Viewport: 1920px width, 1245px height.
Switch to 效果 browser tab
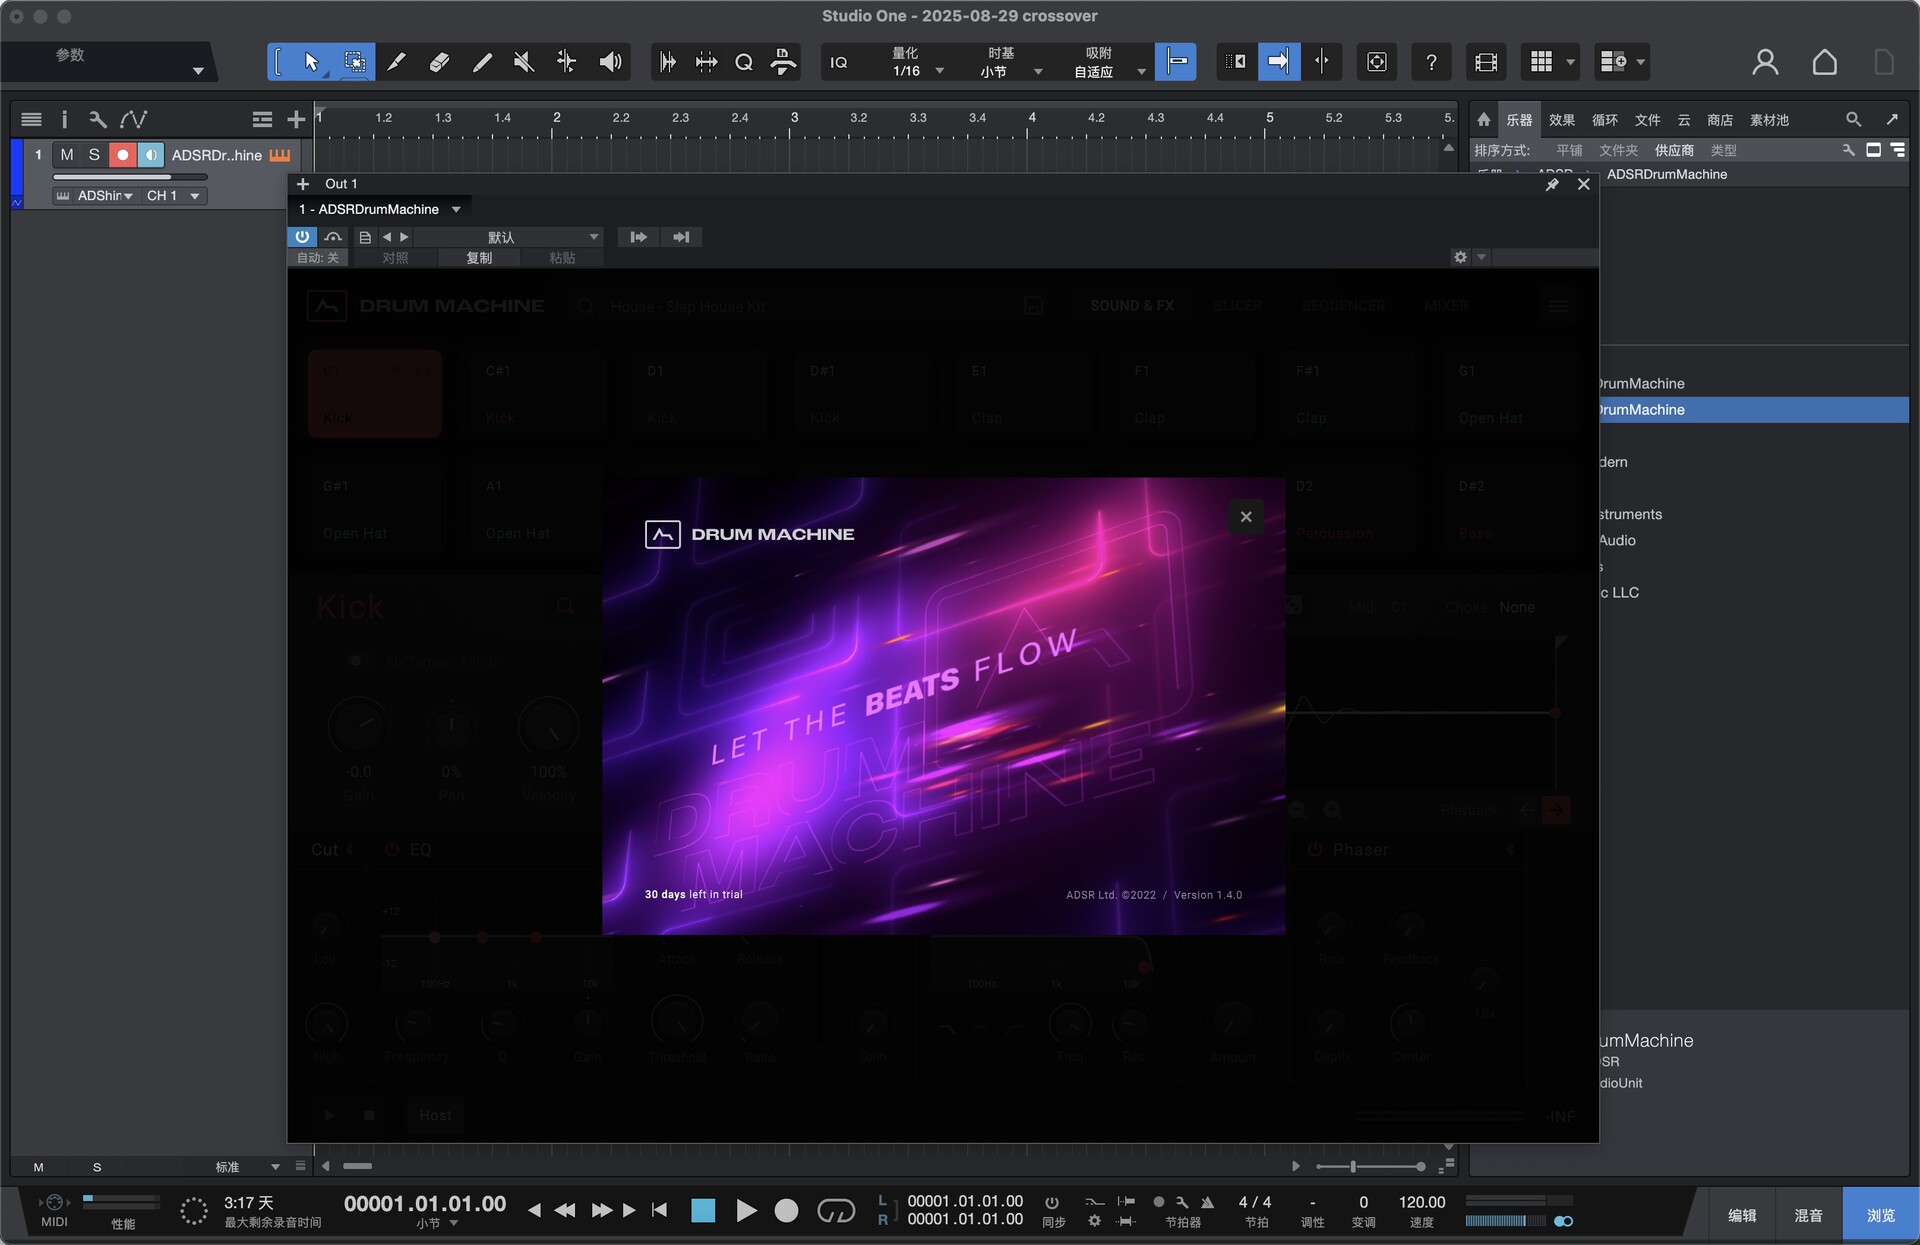(x=1562, y=120)
